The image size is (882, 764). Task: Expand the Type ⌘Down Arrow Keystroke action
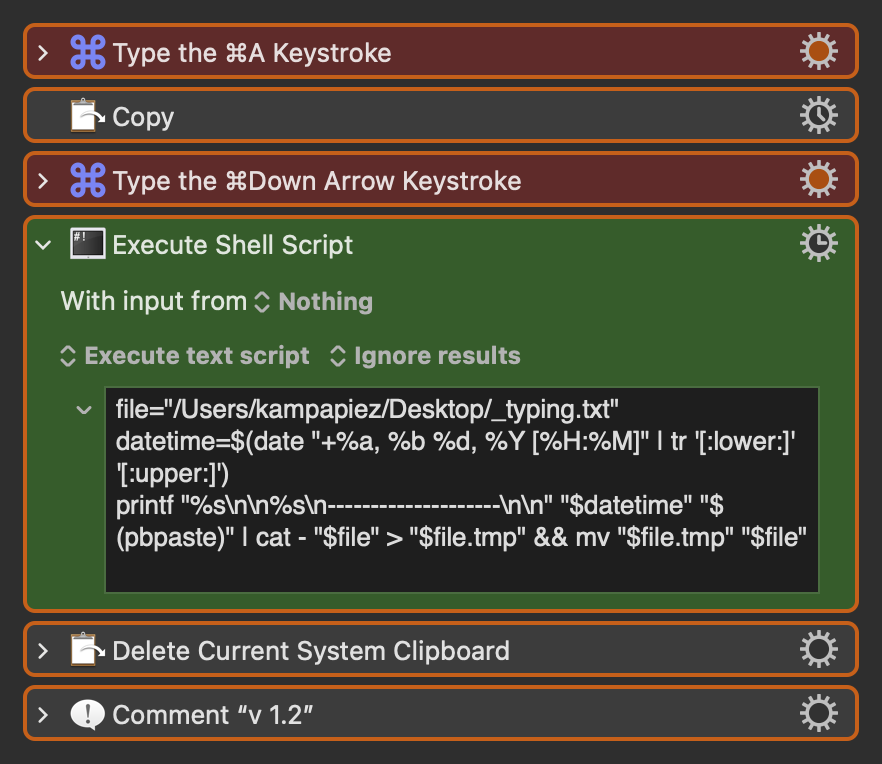(43, 181)
